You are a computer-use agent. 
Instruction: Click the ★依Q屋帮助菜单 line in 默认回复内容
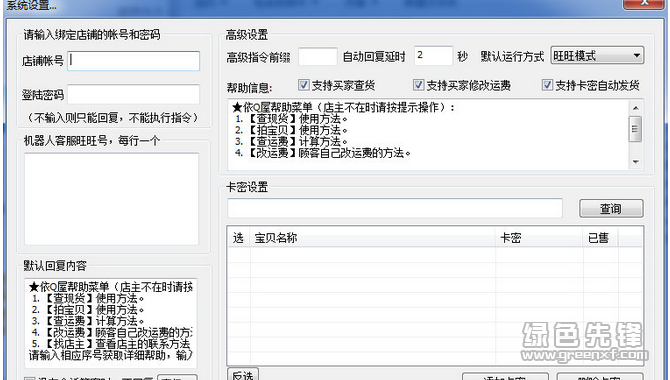[111, 287]
